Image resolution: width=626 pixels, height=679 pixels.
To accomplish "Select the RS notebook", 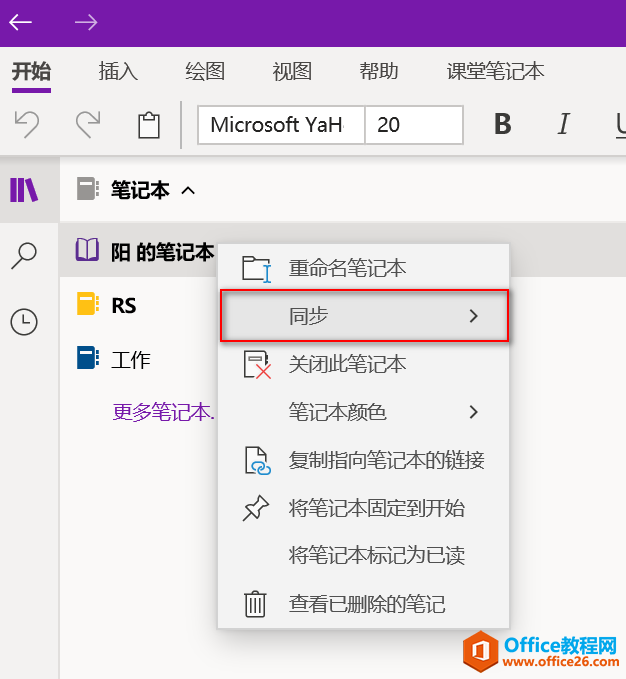I will tap(124, 306).
